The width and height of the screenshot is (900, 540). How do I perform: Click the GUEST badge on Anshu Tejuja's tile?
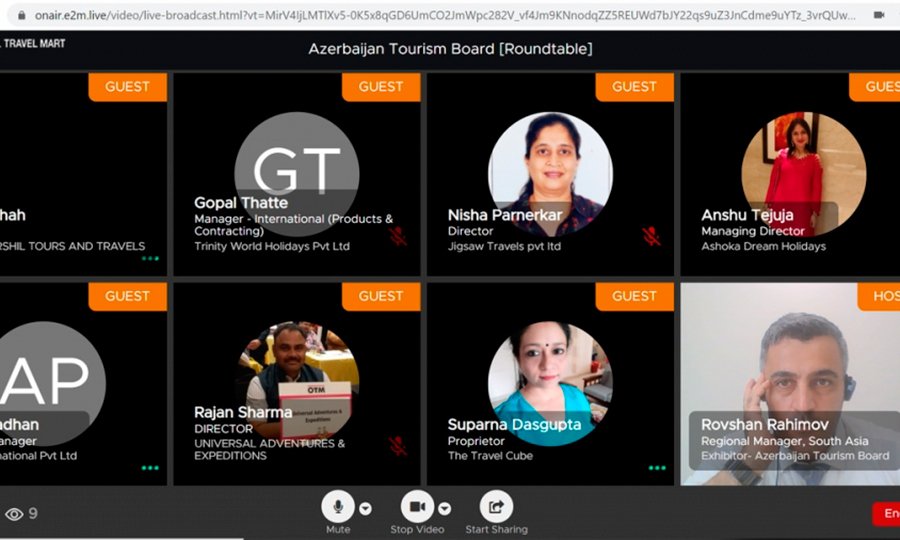coord(875,87)
